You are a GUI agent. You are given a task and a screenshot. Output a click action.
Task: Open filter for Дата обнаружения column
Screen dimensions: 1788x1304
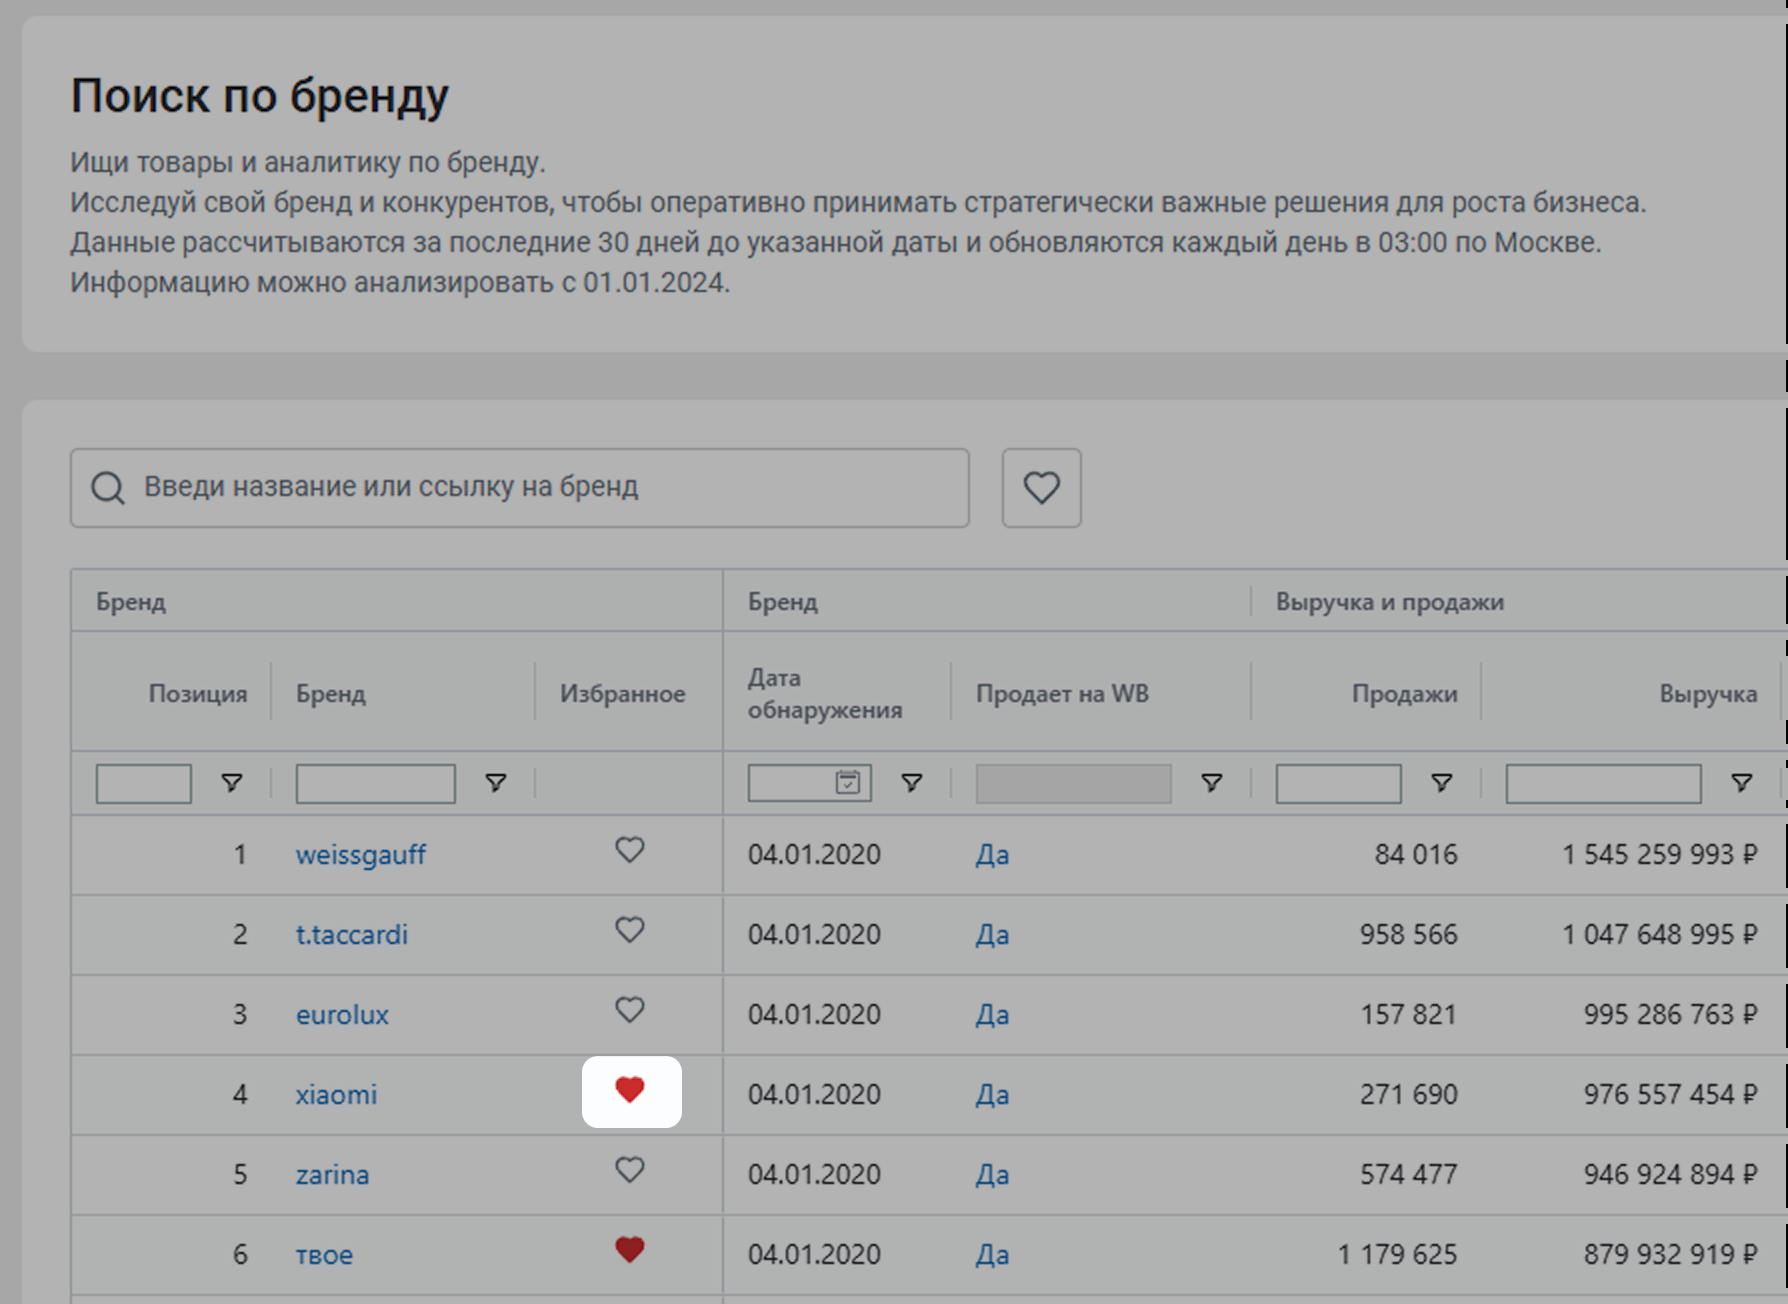point(912,783)
